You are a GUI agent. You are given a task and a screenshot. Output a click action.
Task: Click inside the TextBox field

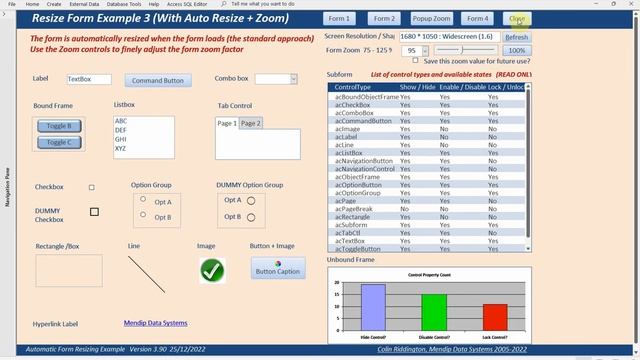point(89,79)
